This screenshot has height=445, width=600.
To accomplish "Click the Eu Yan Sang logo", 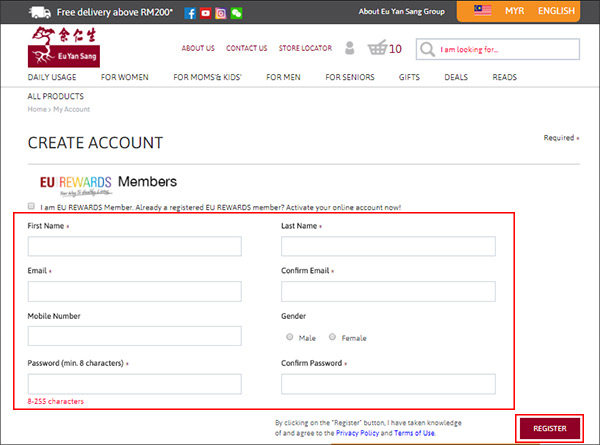I will coord(64,47).
